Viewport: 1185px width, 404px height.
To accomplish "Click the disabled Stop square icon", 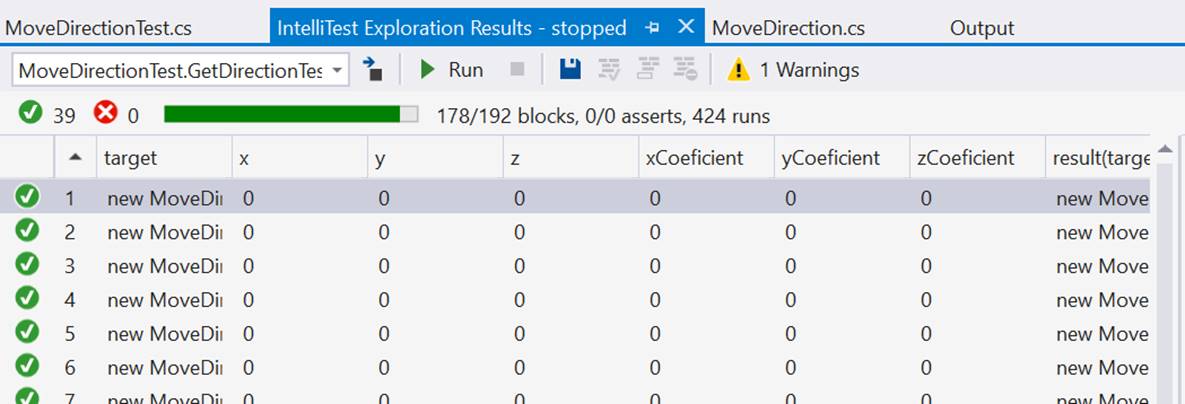I will (x=517, y=70).
